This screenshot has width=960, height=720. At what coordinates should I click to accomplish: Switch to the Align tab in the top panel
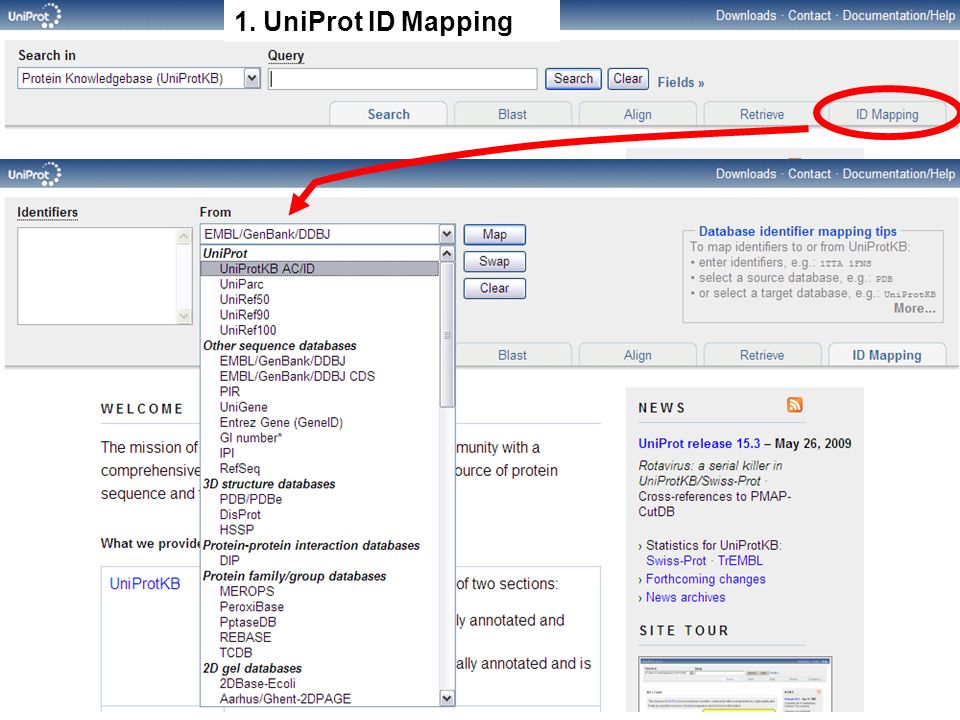coord(637,114)
